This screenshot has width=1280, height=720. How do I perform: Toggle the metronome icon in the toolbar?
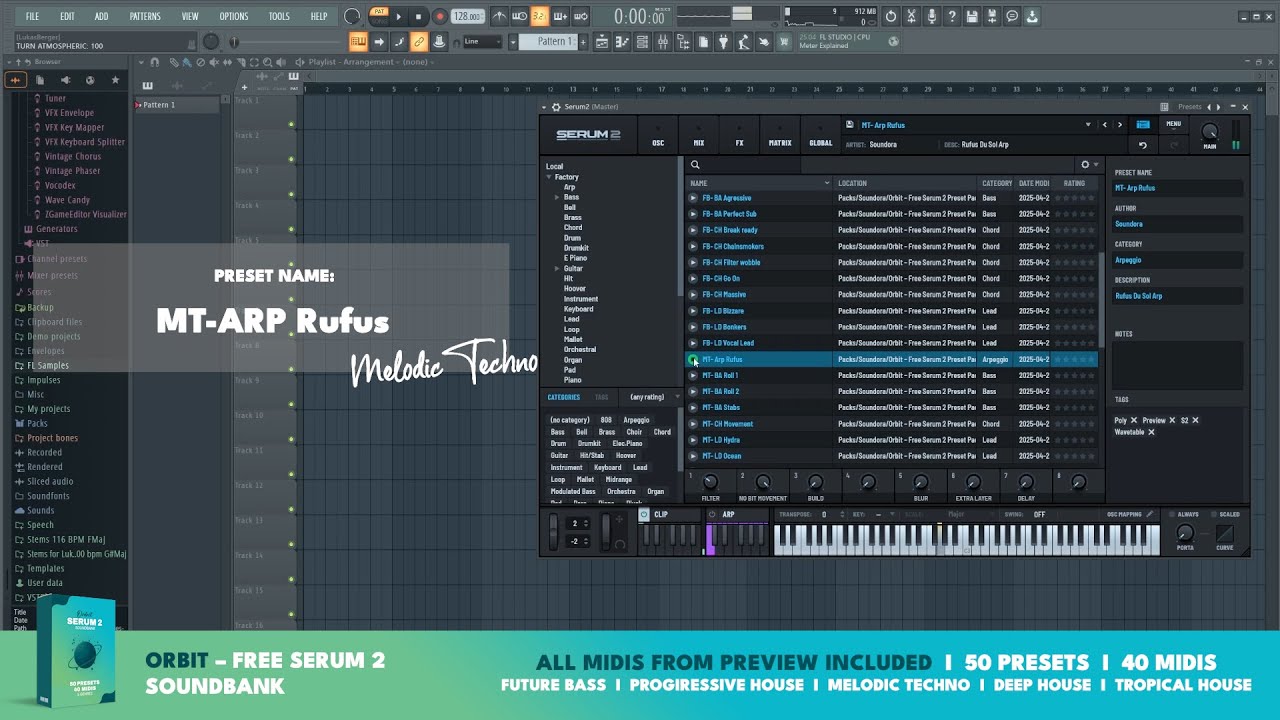pyautogui.click(x=499, y=16)
